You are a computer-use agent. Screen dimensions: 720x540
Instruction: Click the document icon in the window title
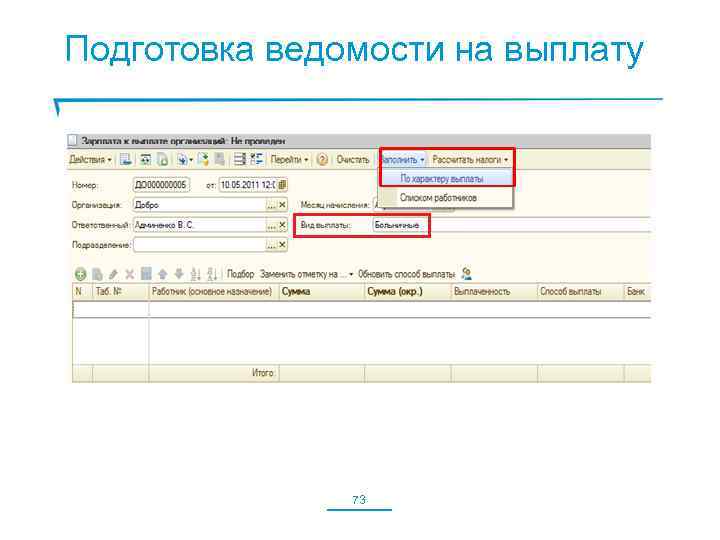point(73,141)
